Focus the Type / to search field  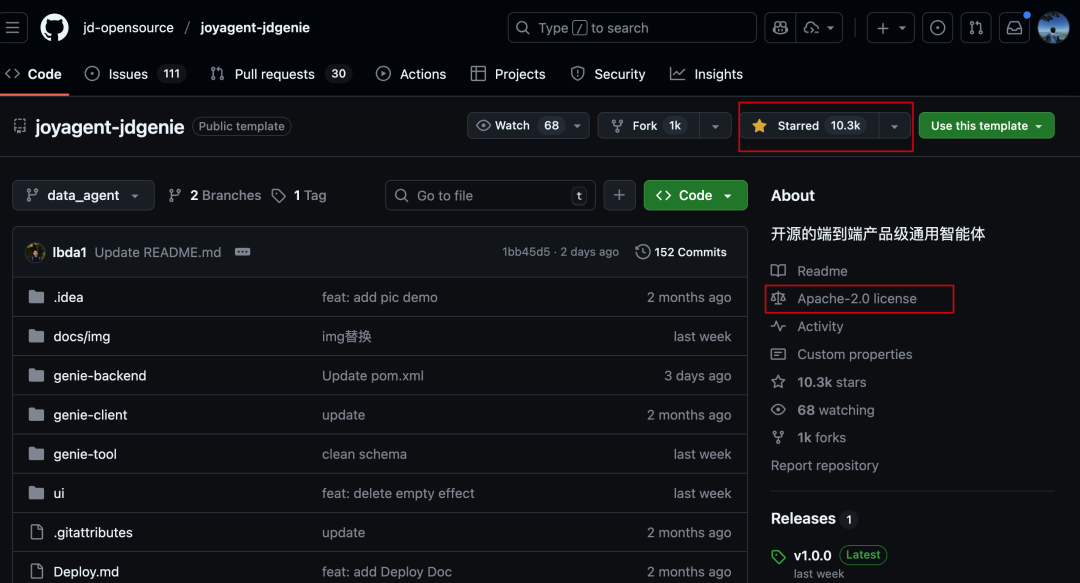pos(632,28)
